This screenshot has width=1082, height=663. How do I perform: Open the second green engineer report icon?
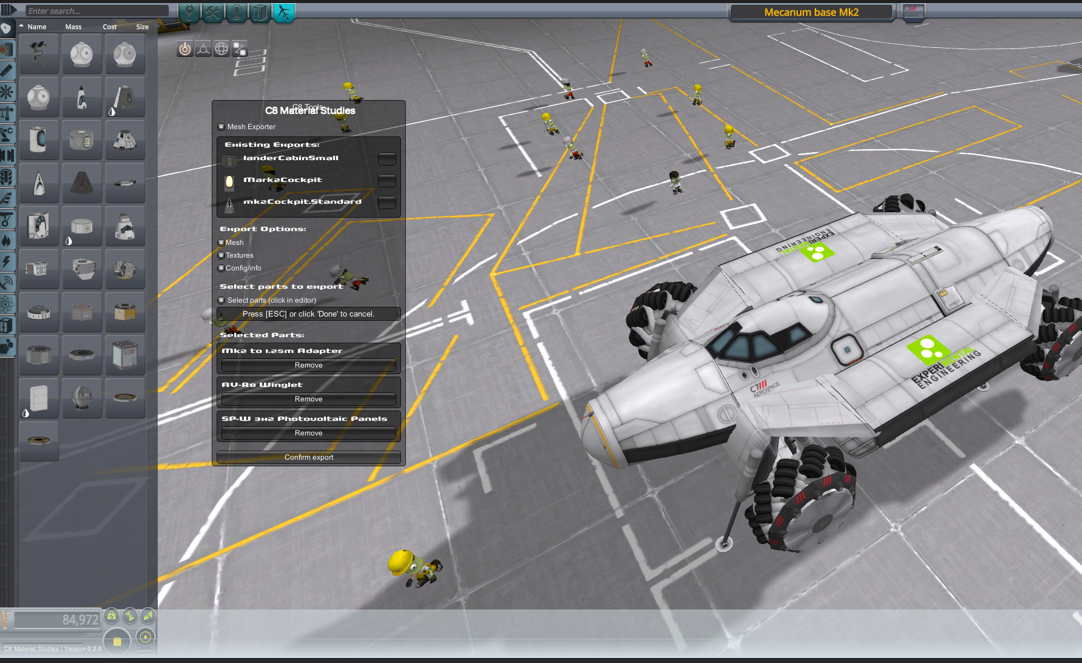click(130, 615)
